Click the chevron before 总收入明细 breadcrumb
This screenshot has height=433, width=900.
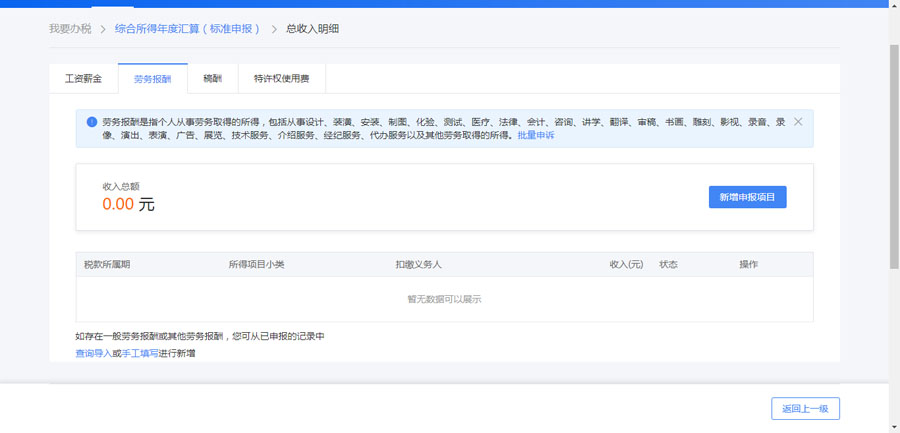click(274, 29)
